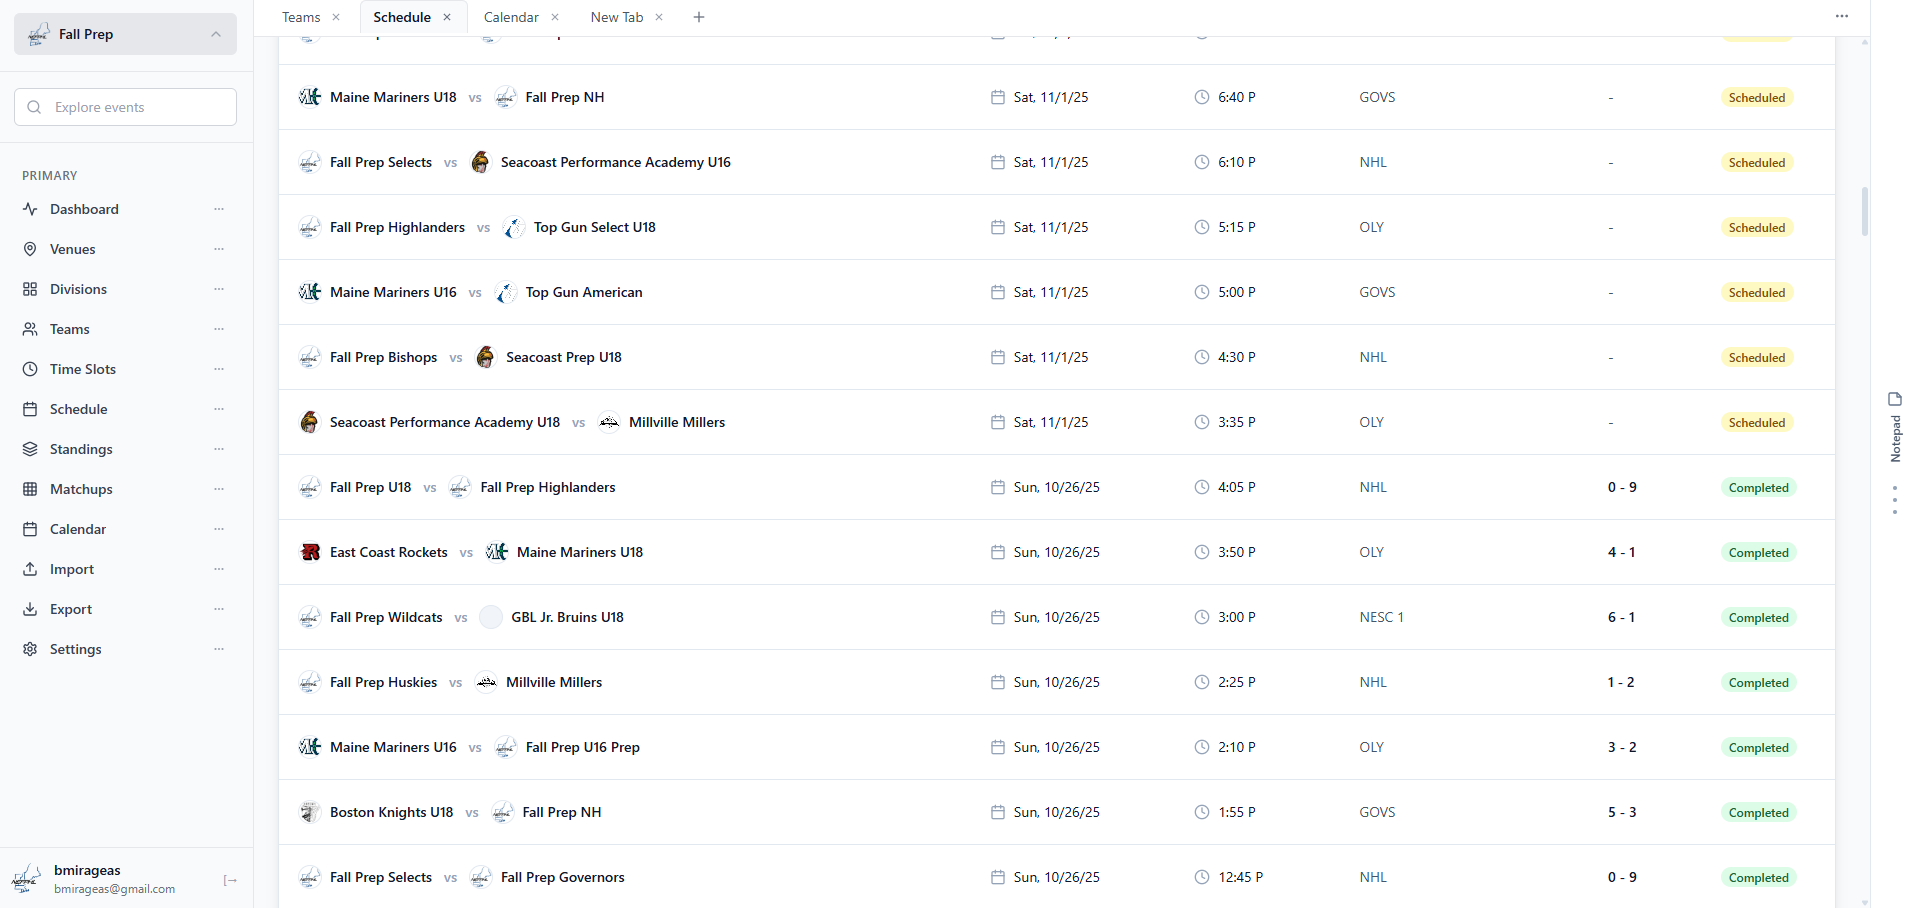Click the Venues pin icon
The height and width of the screenshot is (908, 1915).
(30, 249)
